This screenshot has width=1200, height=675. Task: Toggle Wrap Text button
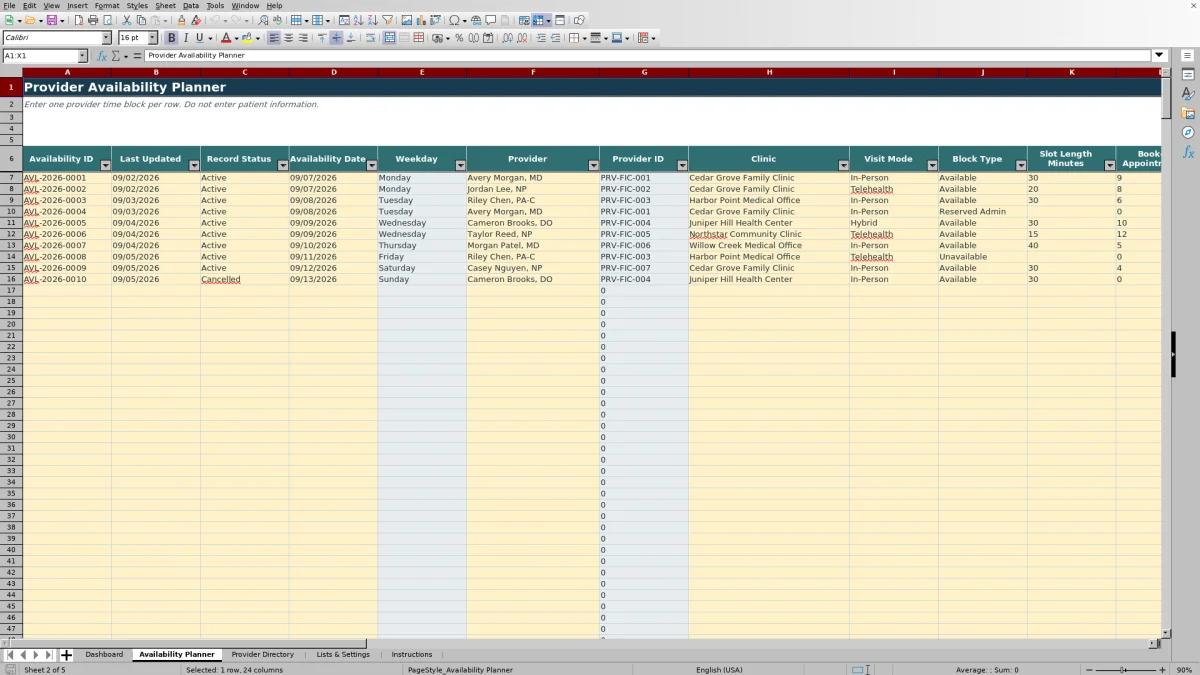[370, 38]
